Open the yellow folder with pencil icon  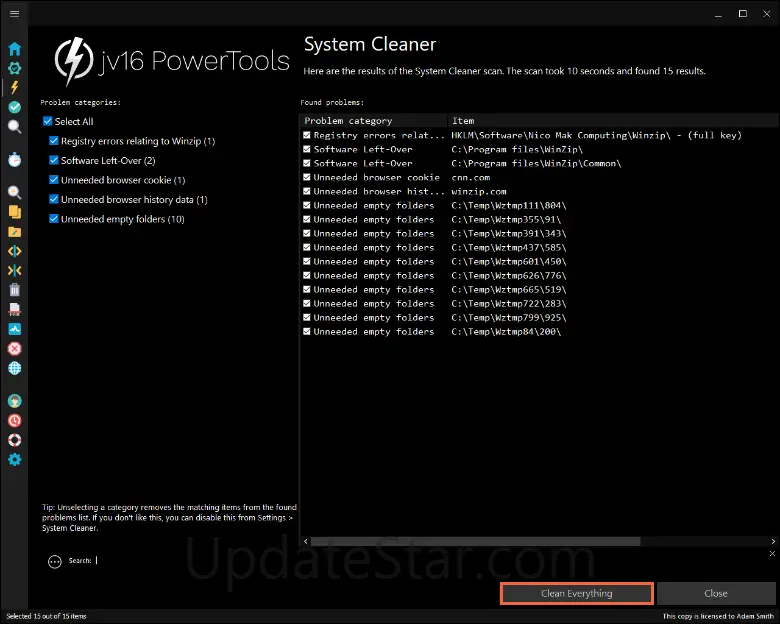[x=14, y=231]
